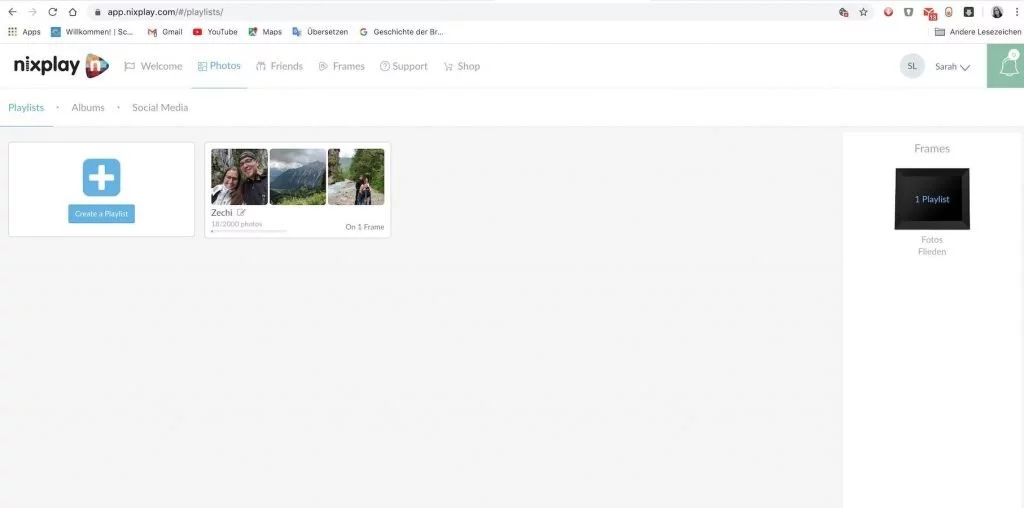This screenshot has height=508, width=1024.
Task: Click the Zechi photo count progress bar
Action: point(249,231)
